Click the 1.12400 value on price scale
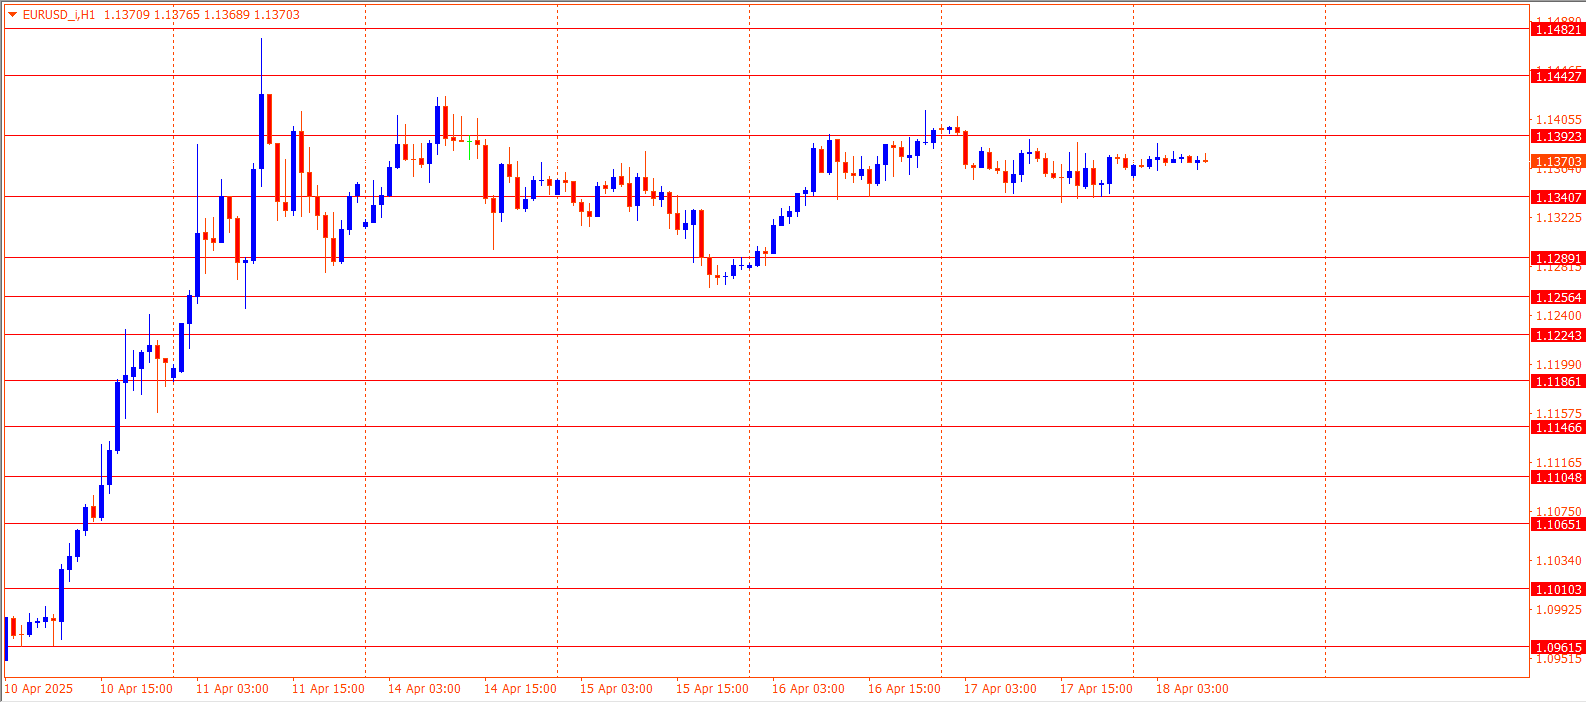The height and width of the screenshot is (703, 1586). click(1558, 316)
